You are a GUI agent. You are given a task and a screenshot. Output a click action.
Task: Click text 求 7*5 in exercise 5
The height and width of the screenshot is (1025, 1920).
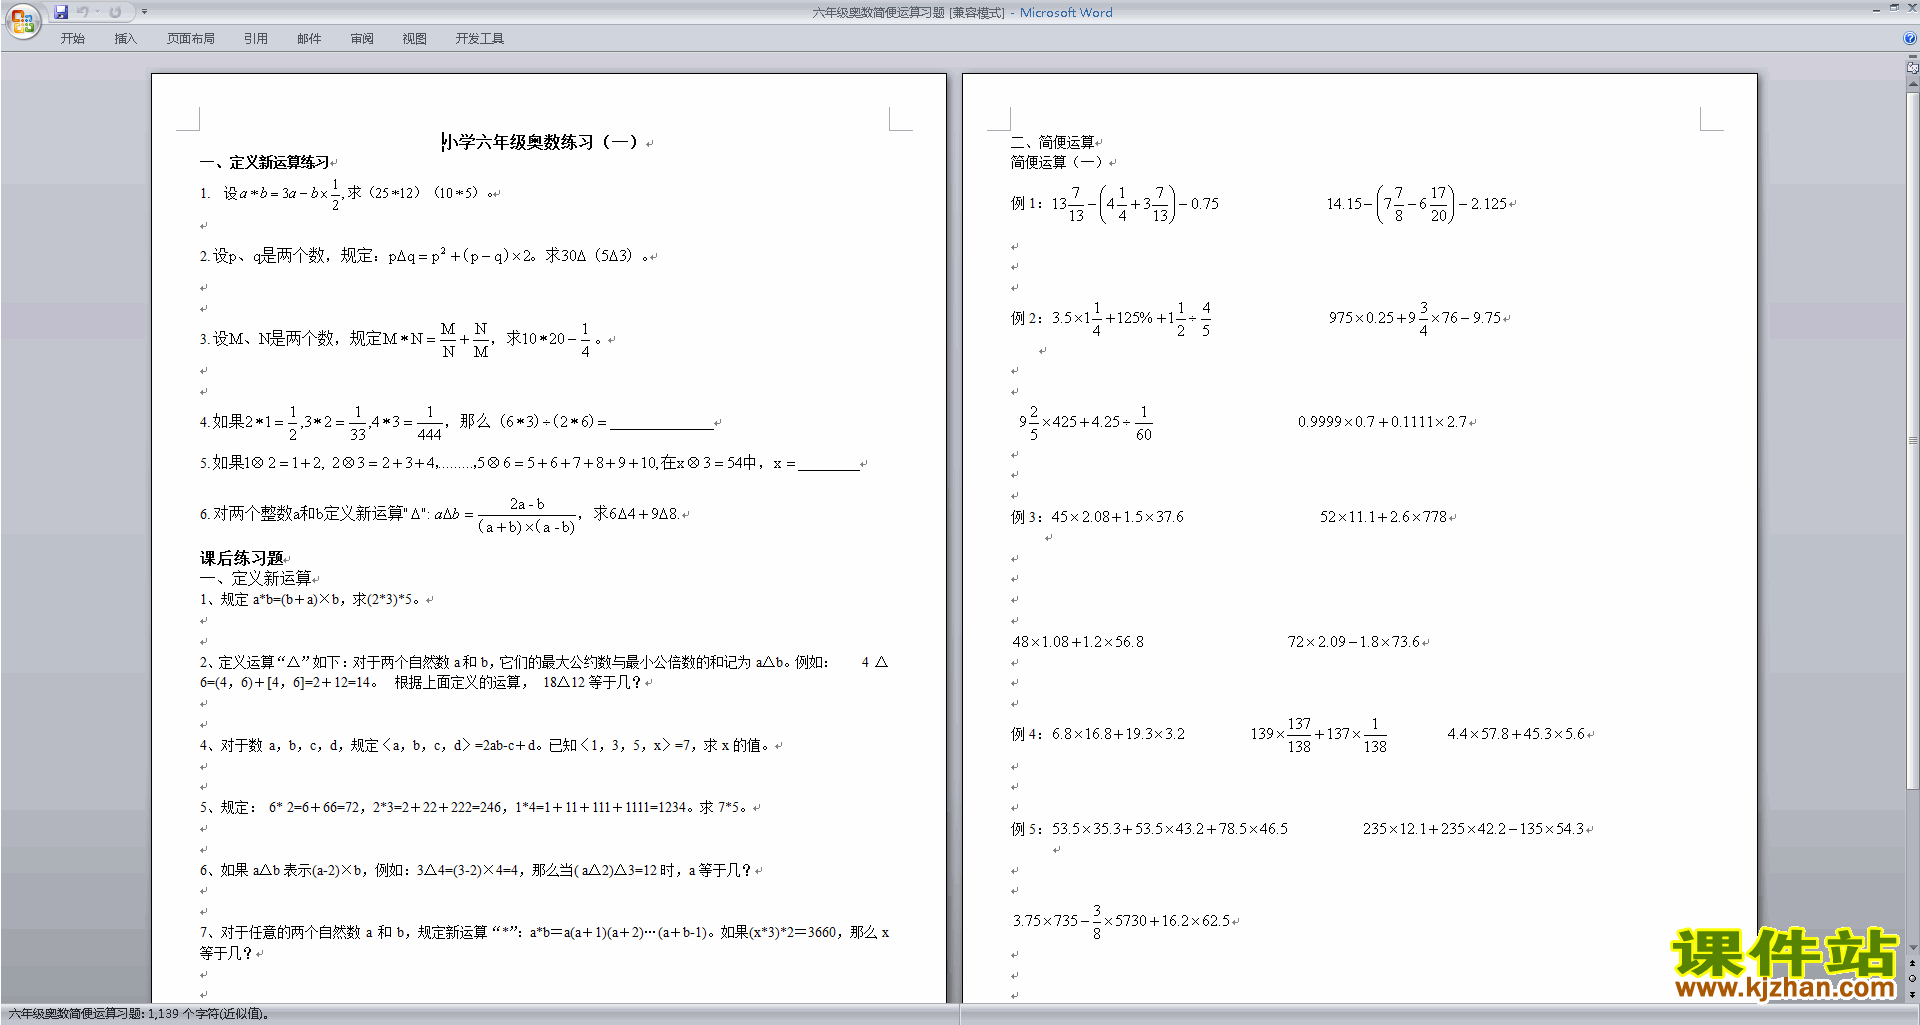pyautogui.click(x=722, y=808)
